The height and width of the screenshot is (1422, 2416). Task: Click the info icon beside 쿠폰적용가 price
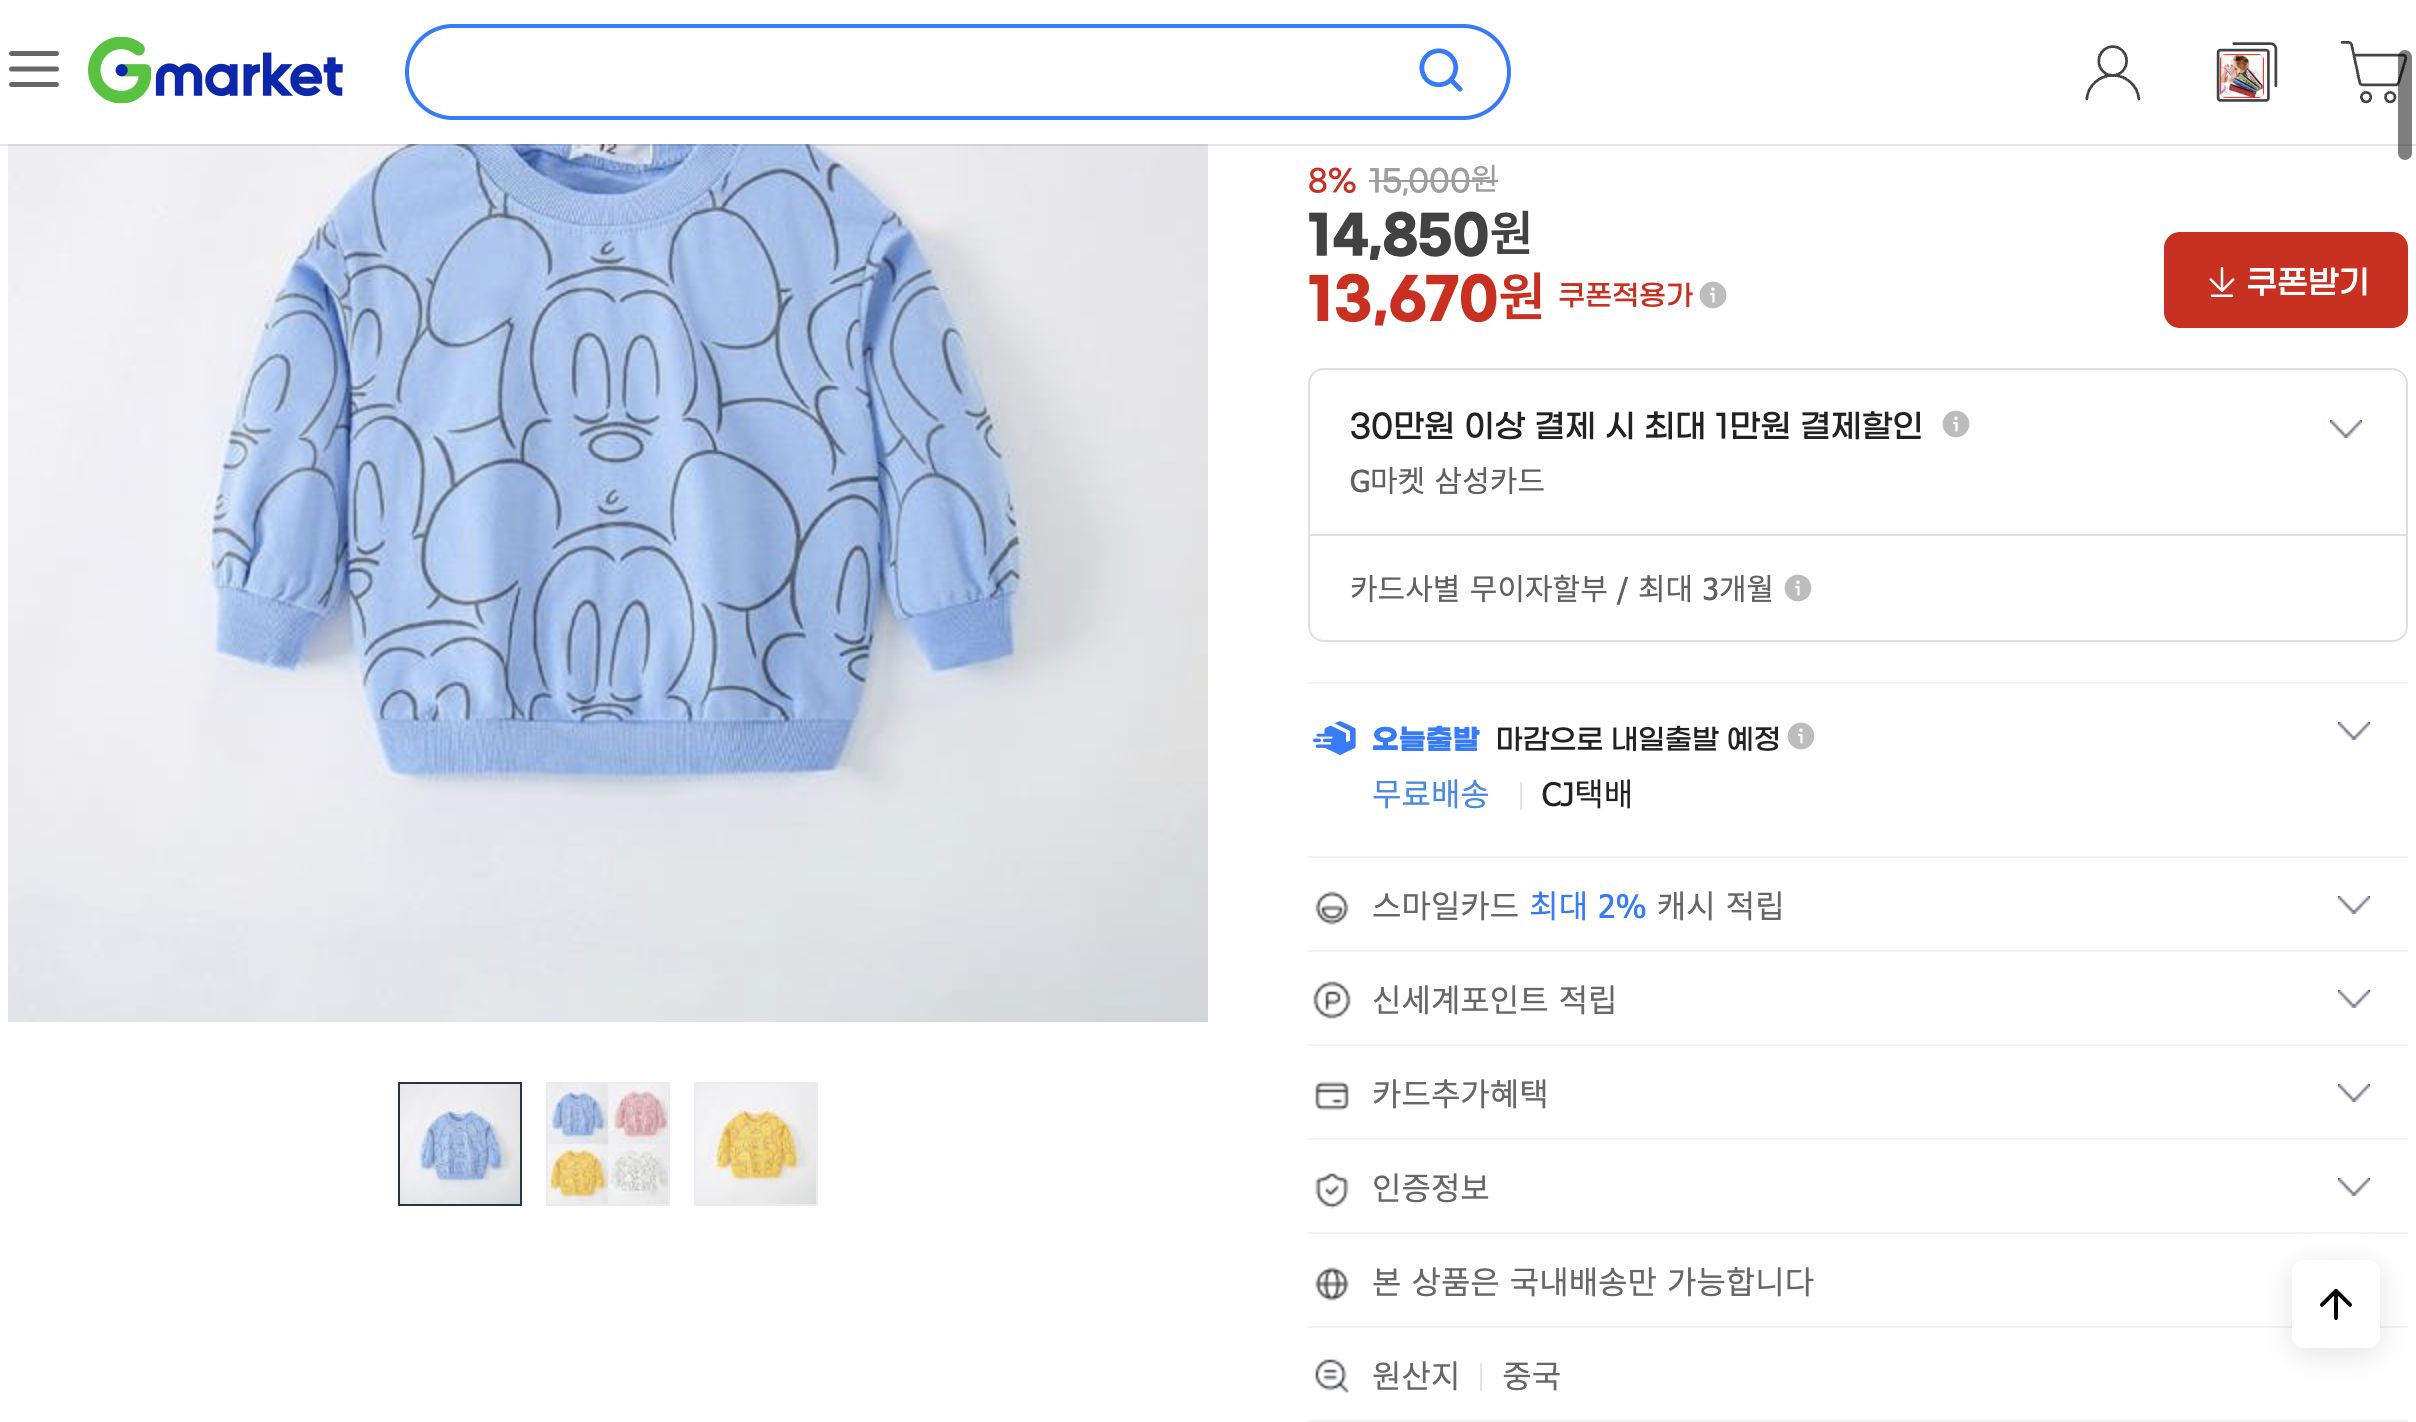[x=1712, y=296]
